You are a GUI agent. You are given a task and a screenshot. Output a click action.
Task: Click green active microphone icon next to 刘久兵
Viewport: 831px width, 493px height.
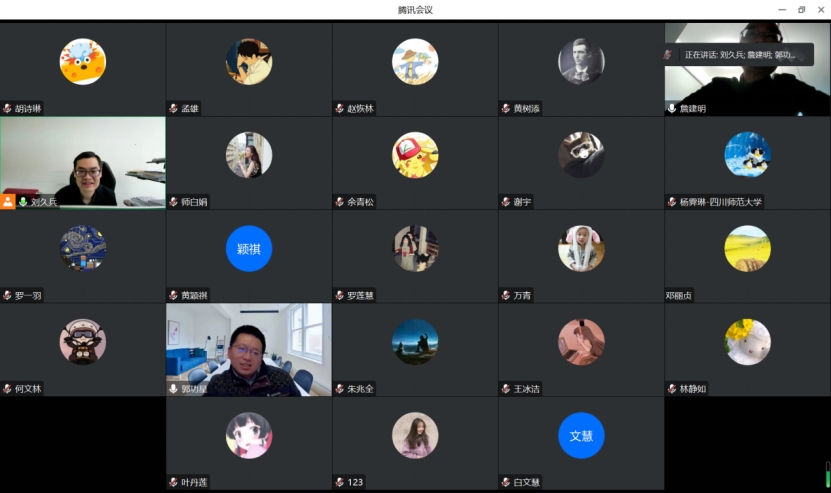(x=22, y=202)
